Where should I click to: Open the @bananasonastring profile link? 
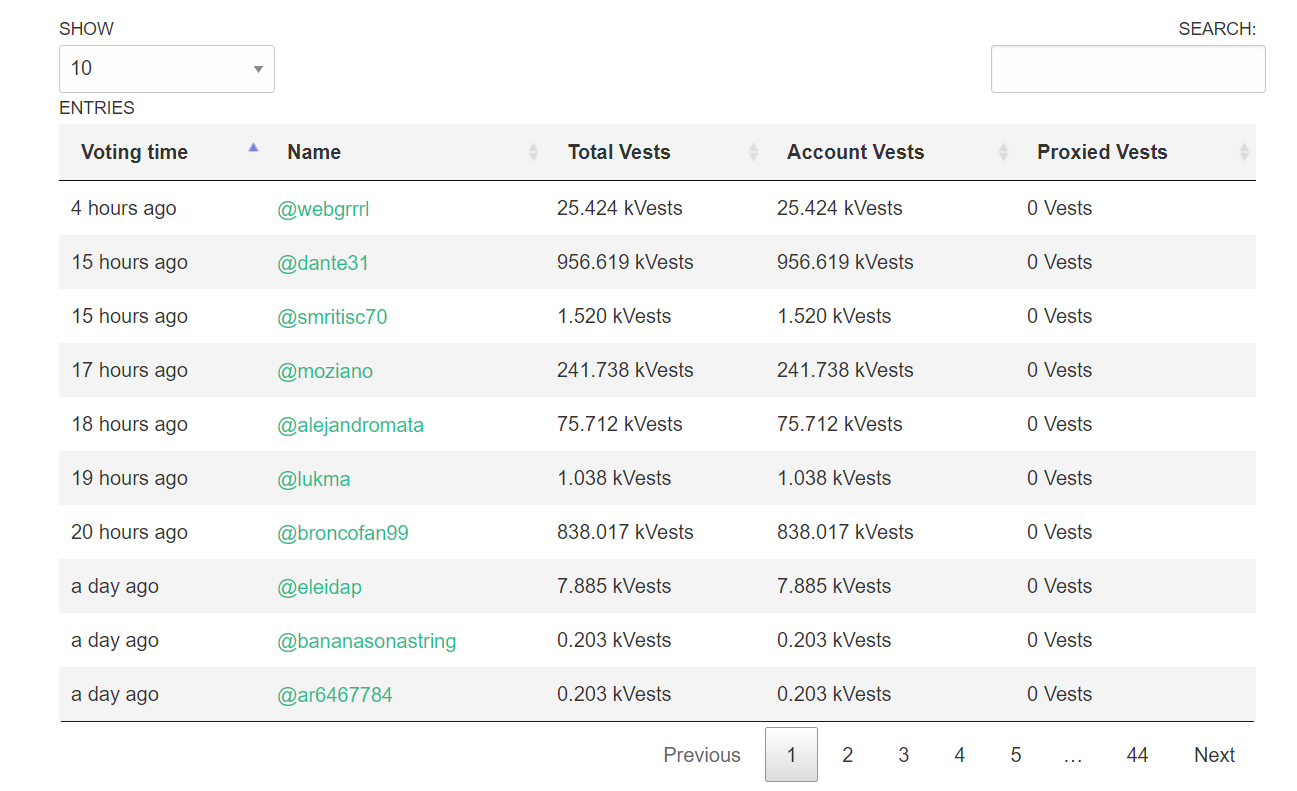[x=366, y=641]
